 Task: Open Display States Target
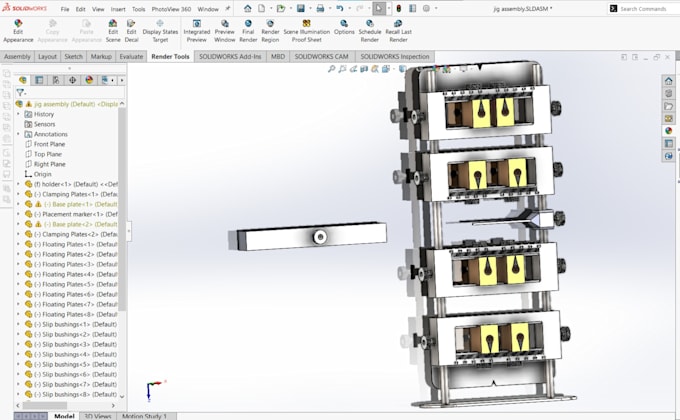click(160, 31)
